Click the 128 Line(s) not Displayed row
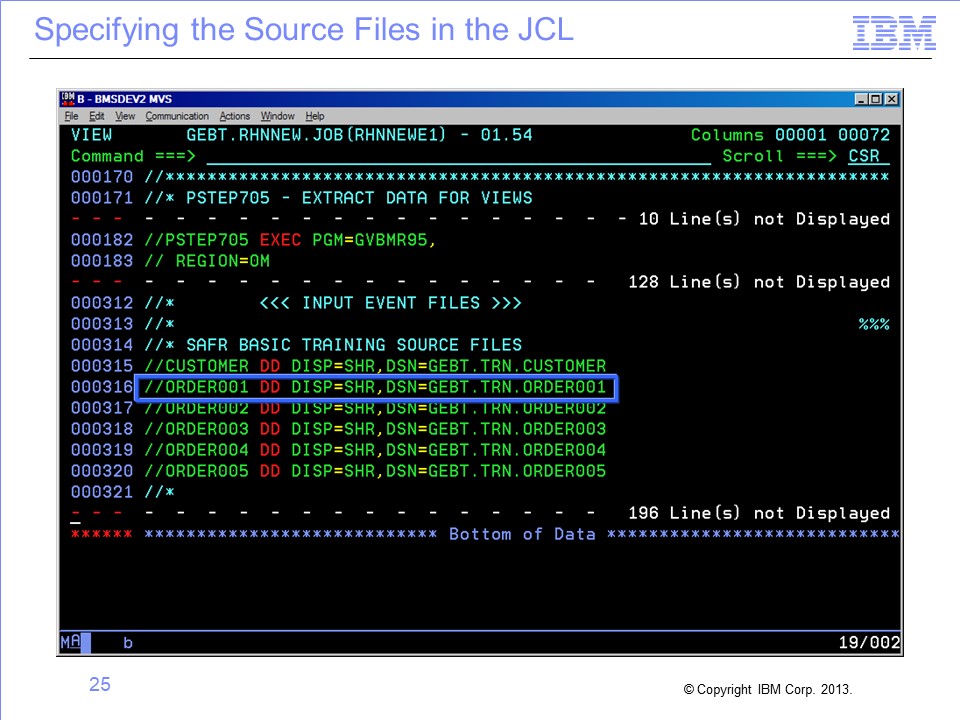The height and width of the screenshot is (720, 960). 479,282
